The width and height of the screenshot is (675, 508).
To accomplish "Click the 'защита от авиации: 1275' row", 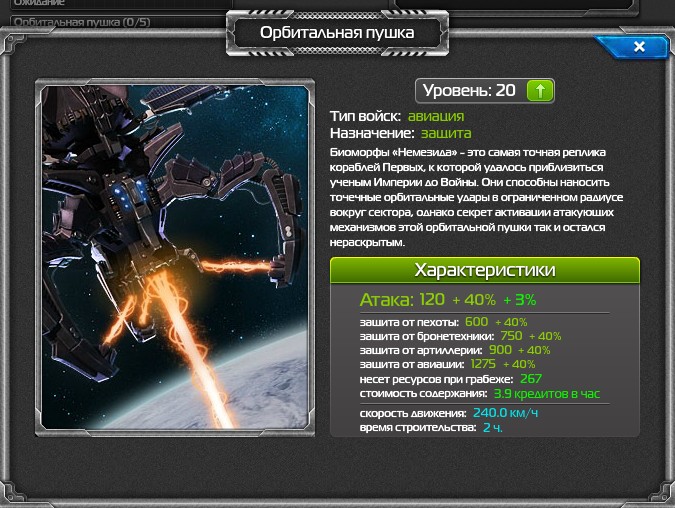I will pyautogui.click(x=447, y=365).
